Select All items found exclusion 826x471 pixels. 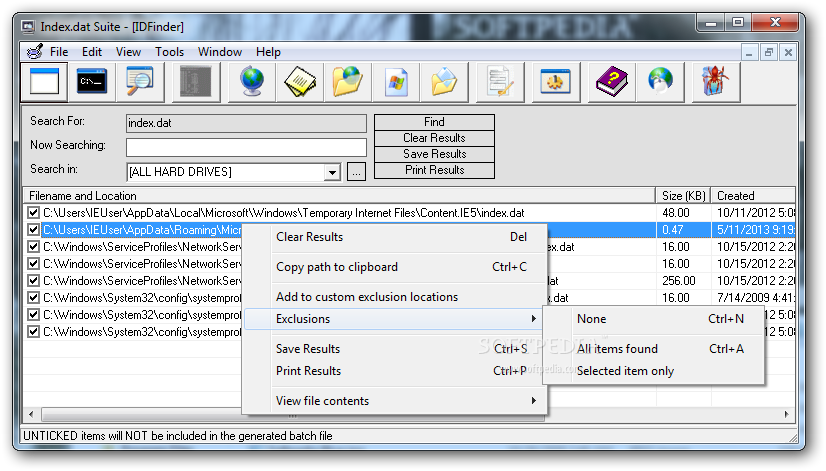[654, 349]
